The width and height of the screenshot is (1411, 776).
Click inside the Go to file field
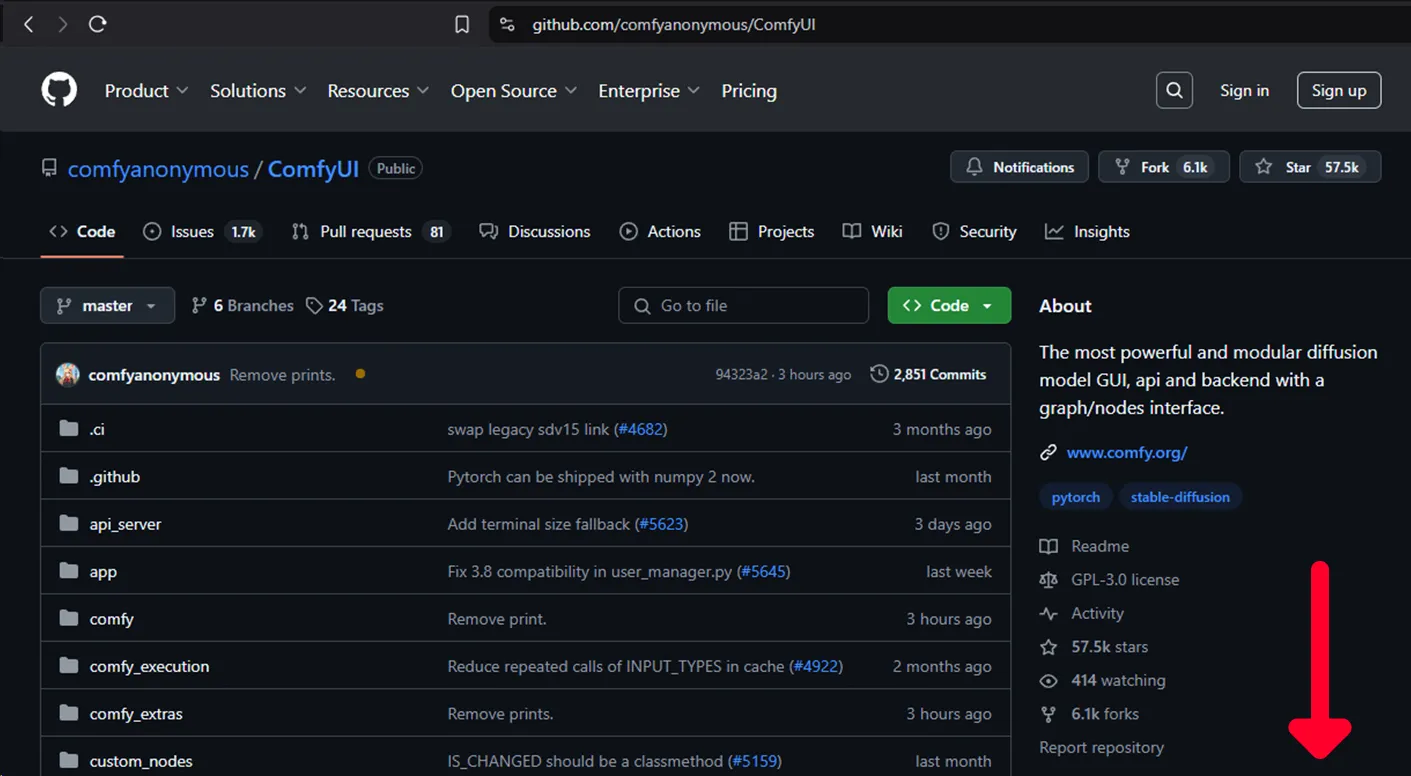point(743,305)
